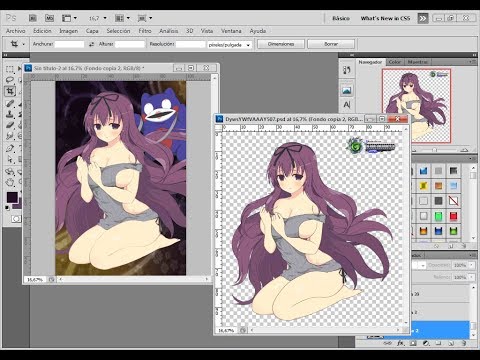This screenshot has height=360, width=480.
Task: Create a new layer in Layers panel
Action: coord(451,343)
